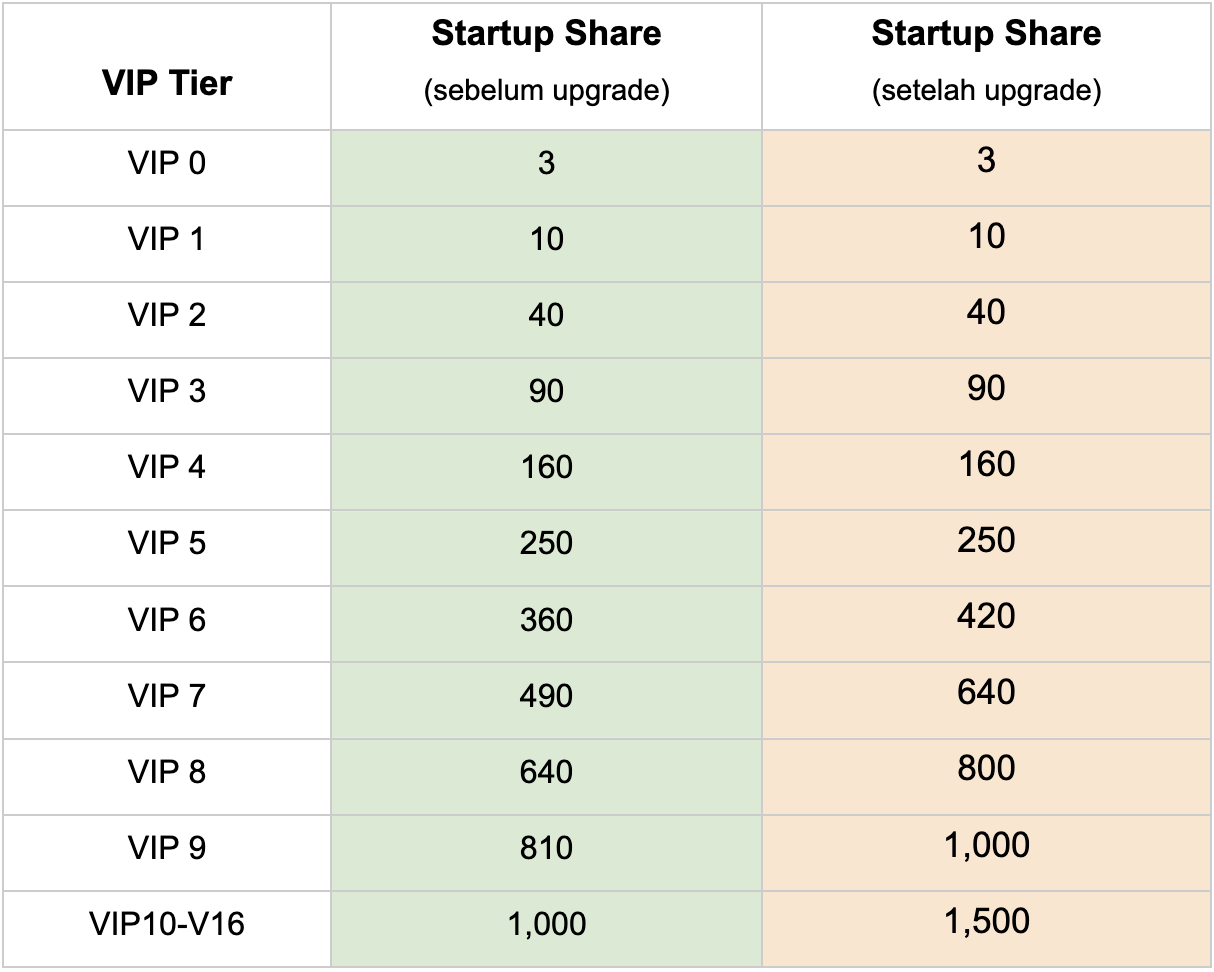
Task: Select the VIP 5 tier cell
Action: coord(167,543)
